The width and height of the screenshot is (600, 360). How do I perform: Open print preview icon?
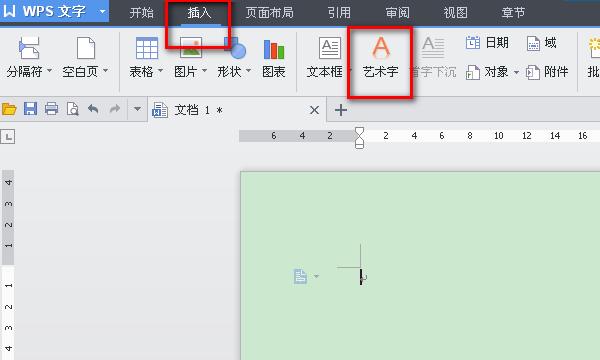pos(72,109)
